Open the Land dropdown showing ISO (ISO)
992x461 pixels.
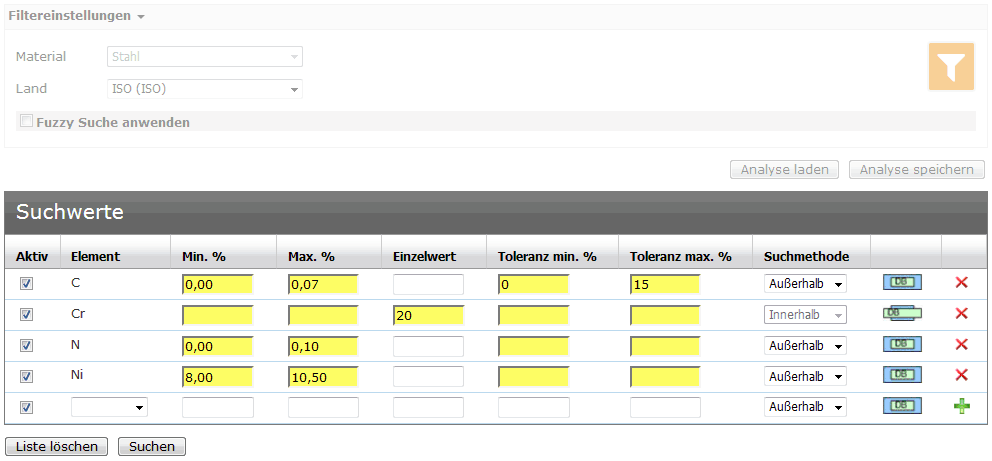point(204,89)
